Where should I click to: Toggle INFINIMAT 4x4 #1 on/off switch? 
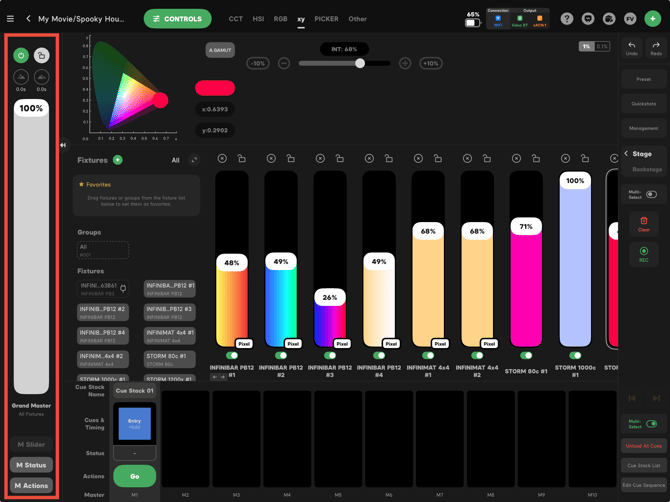pos(428,355)
